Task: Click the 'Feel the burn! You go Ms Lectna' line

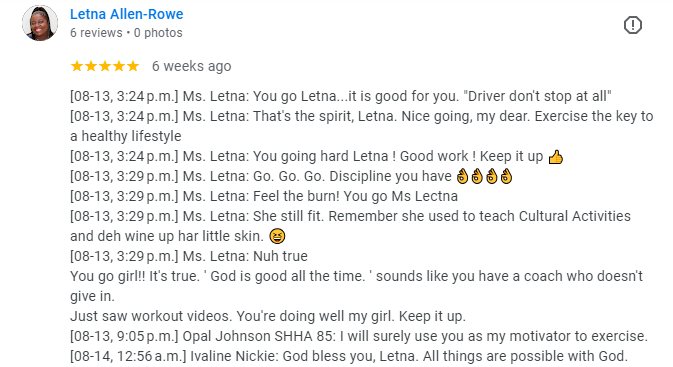Action: (x=264, y=196)
